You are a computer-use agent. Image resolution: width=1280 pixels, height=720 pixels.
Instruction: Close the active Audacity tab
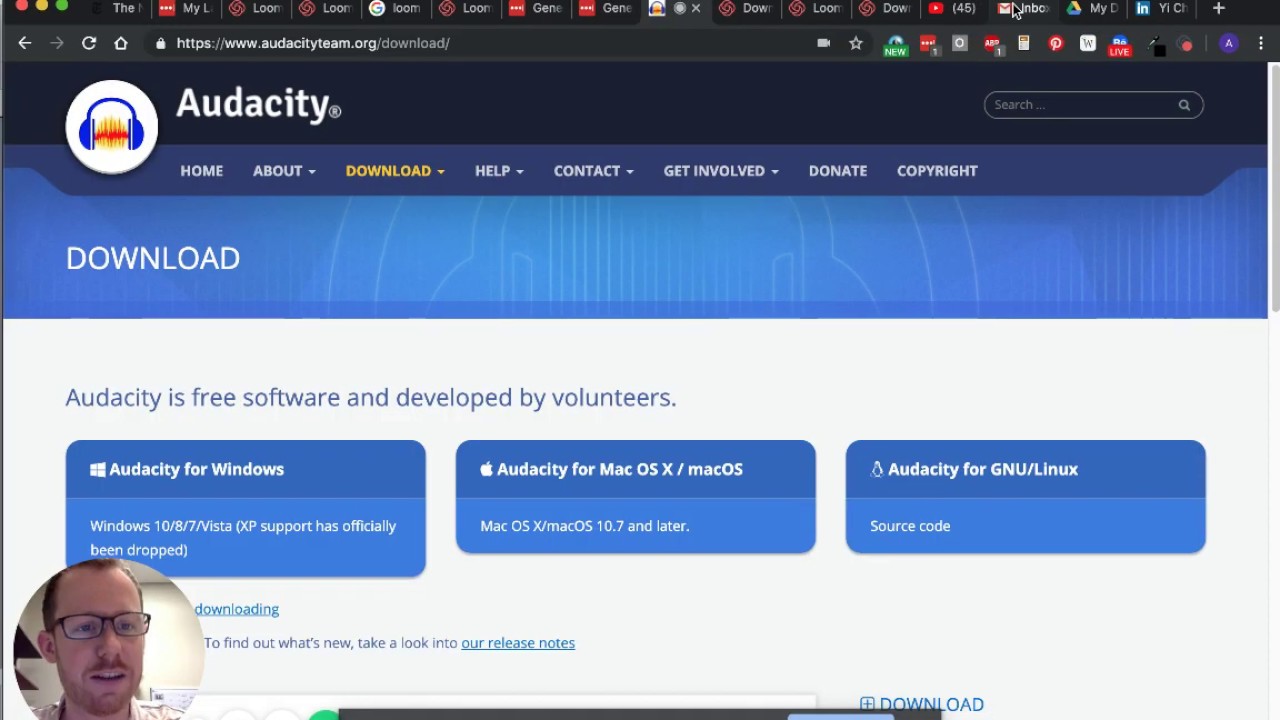(x=696, y=8)
